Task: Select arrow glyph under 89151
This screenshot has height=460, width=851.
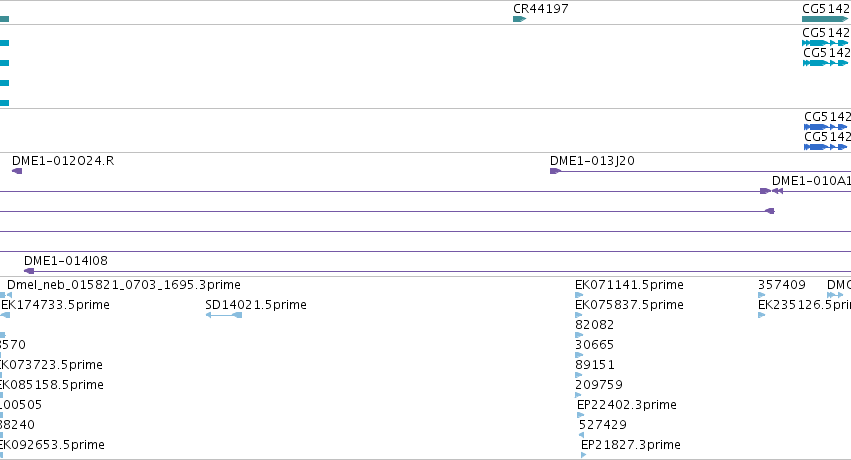Action: pos(579,375)
